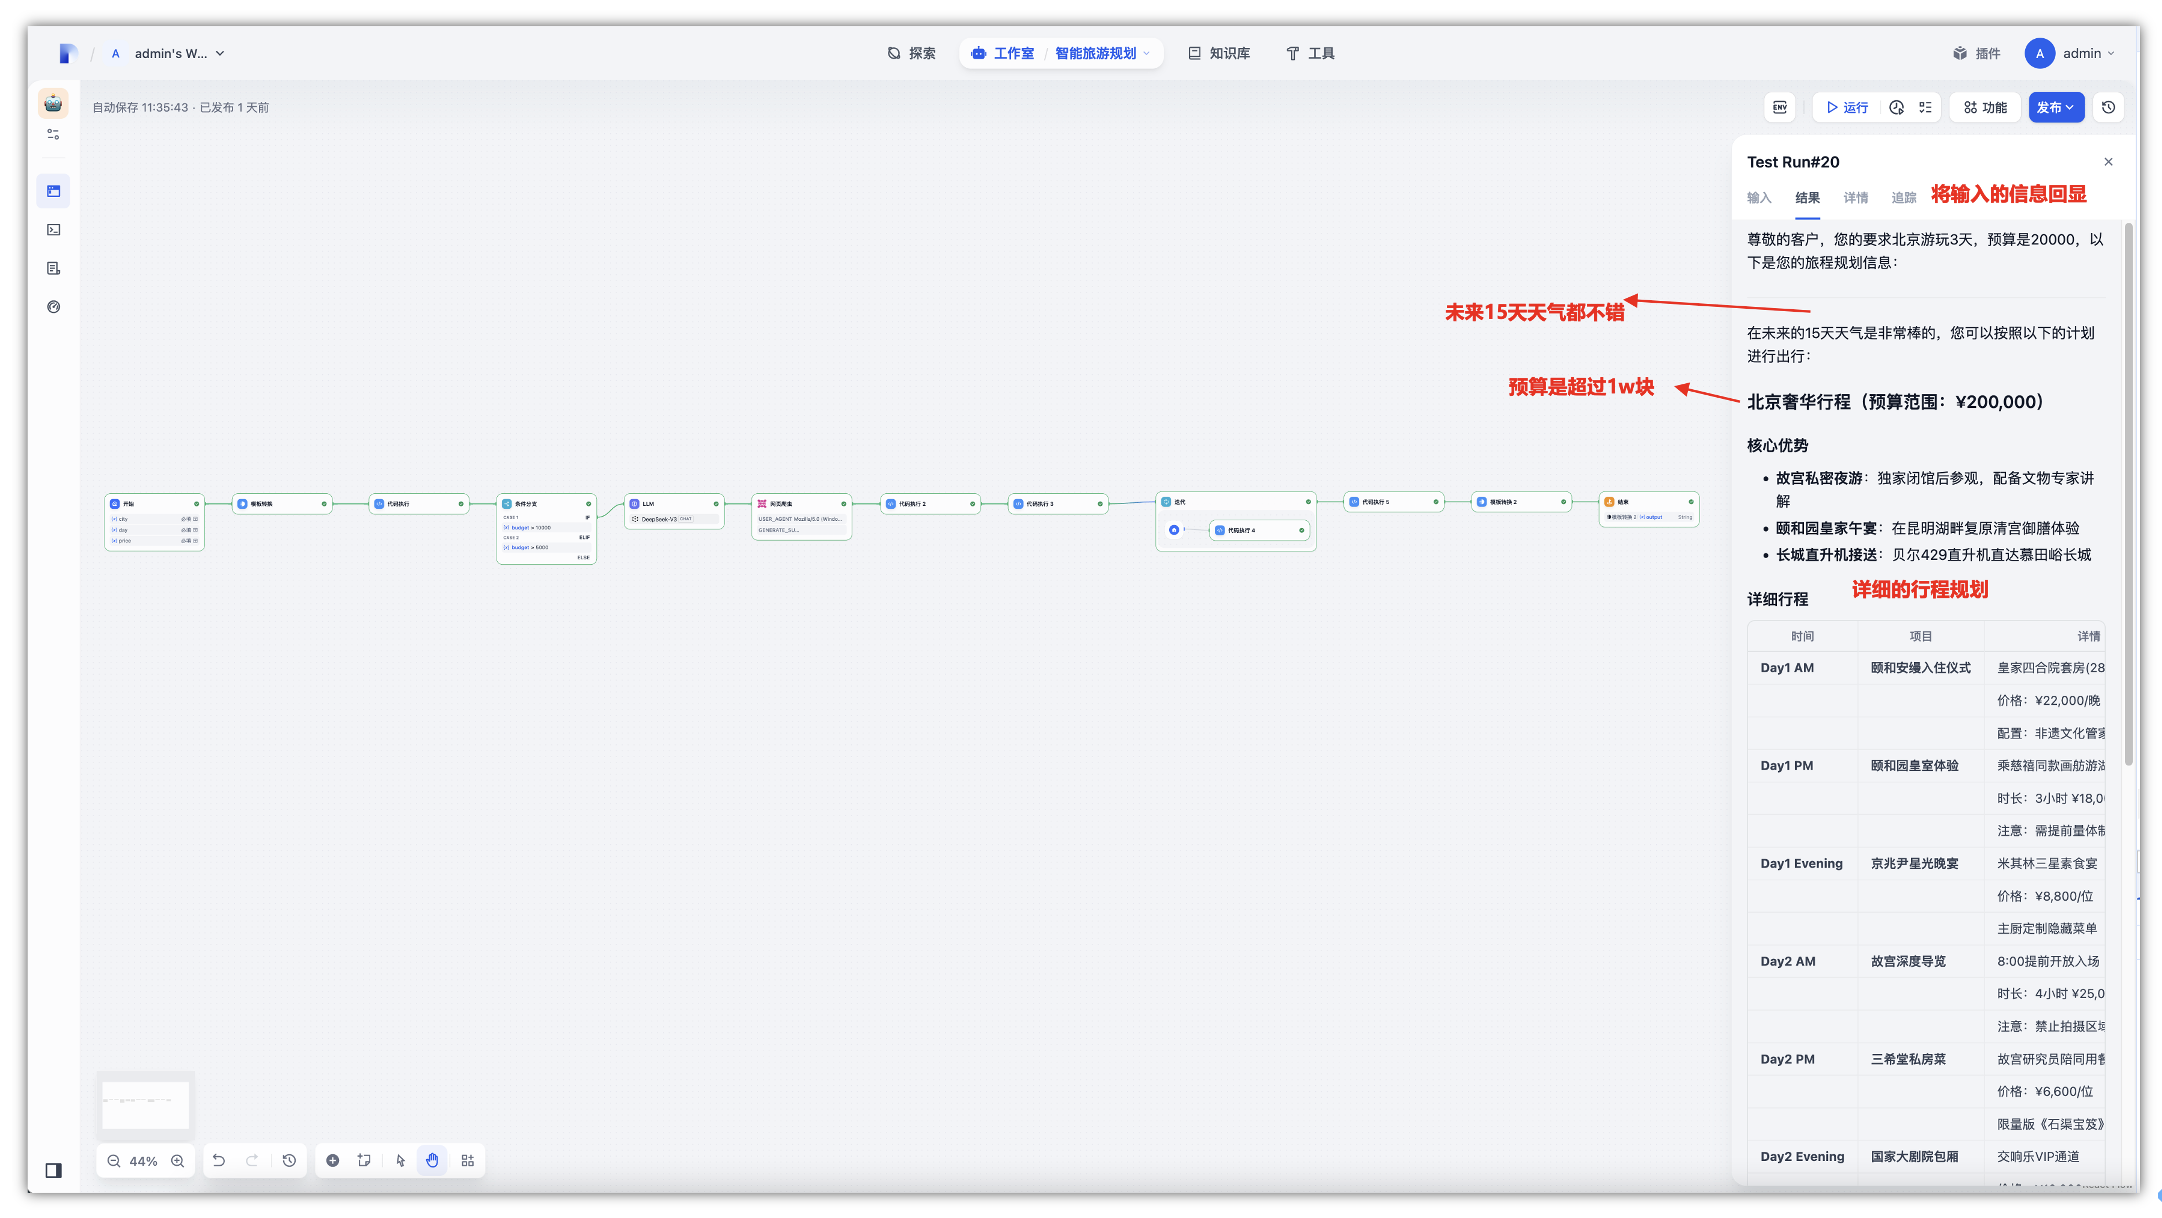Expand the admin's W... workspace selector
Screen dimensions: 2162x1218
(x=170, y=53)
